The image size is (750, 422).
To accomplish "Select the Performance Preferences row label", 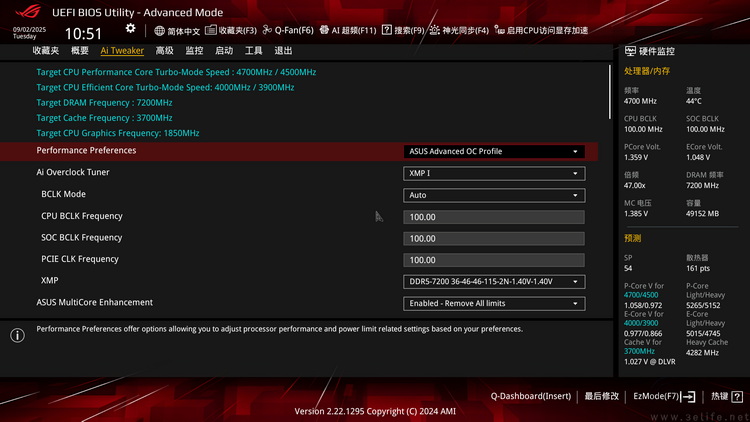I will [86, 150].
